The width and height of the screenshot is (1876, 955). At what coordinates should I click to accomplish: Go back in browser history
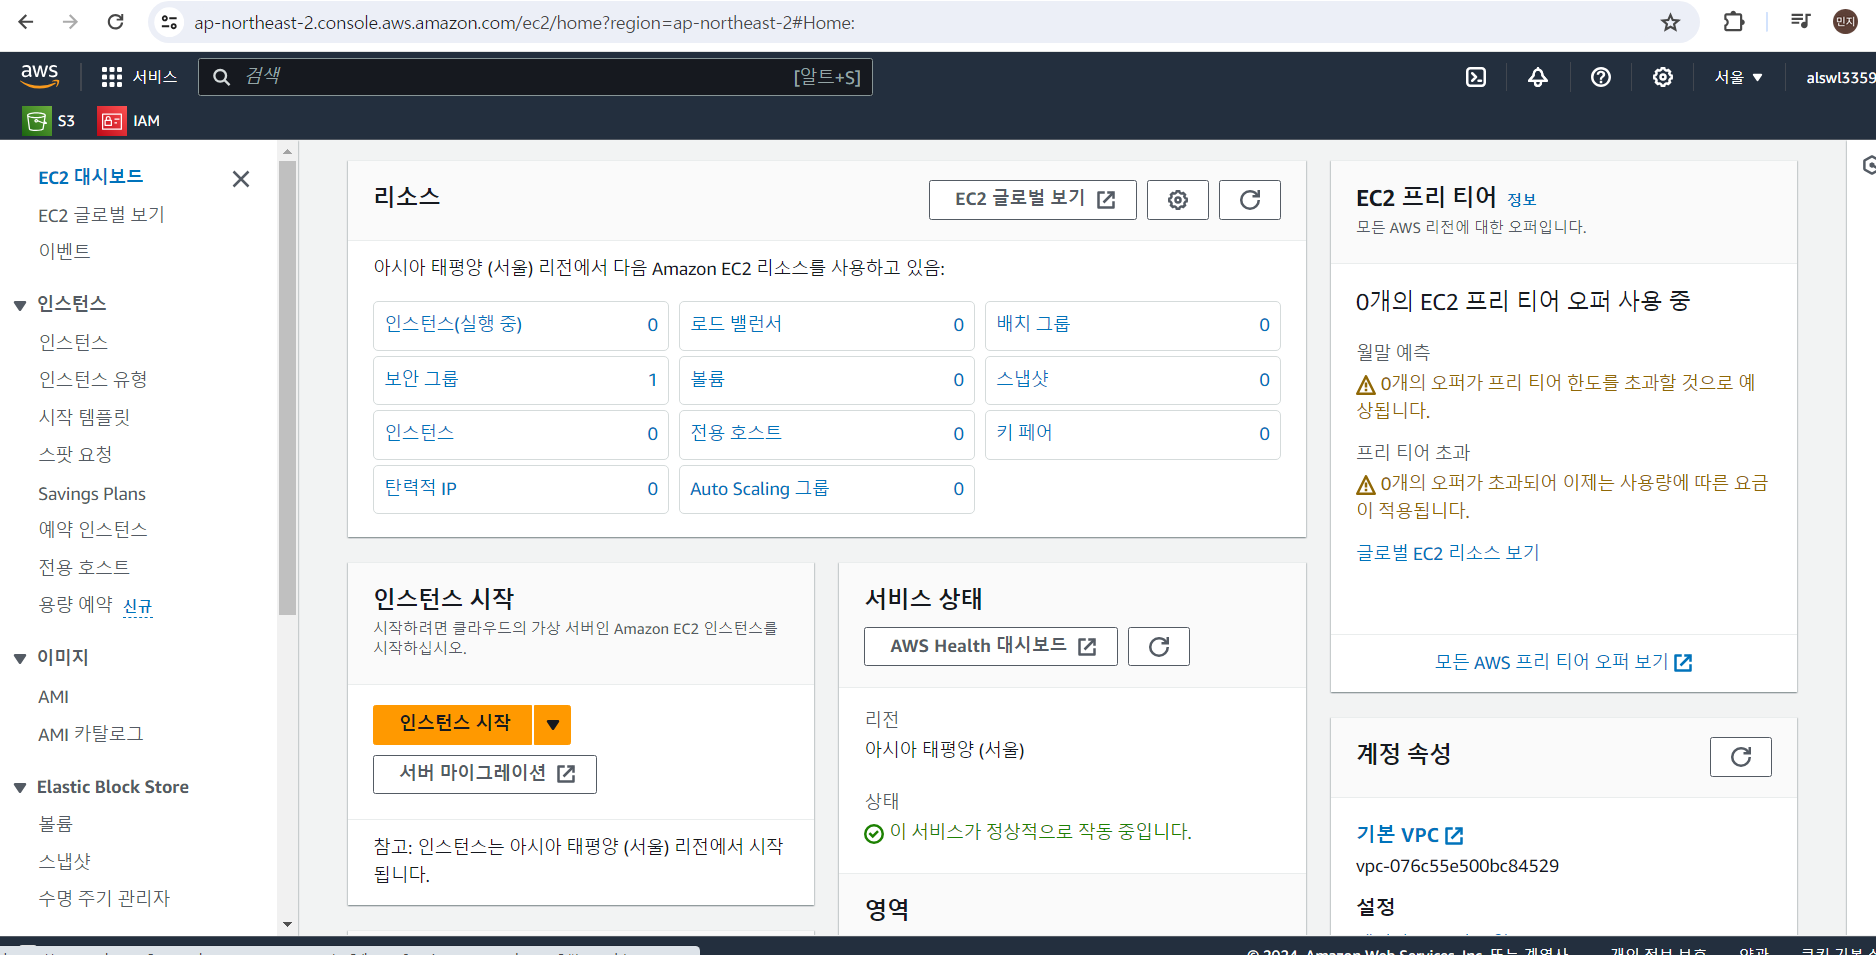click(x=26, y=22)
